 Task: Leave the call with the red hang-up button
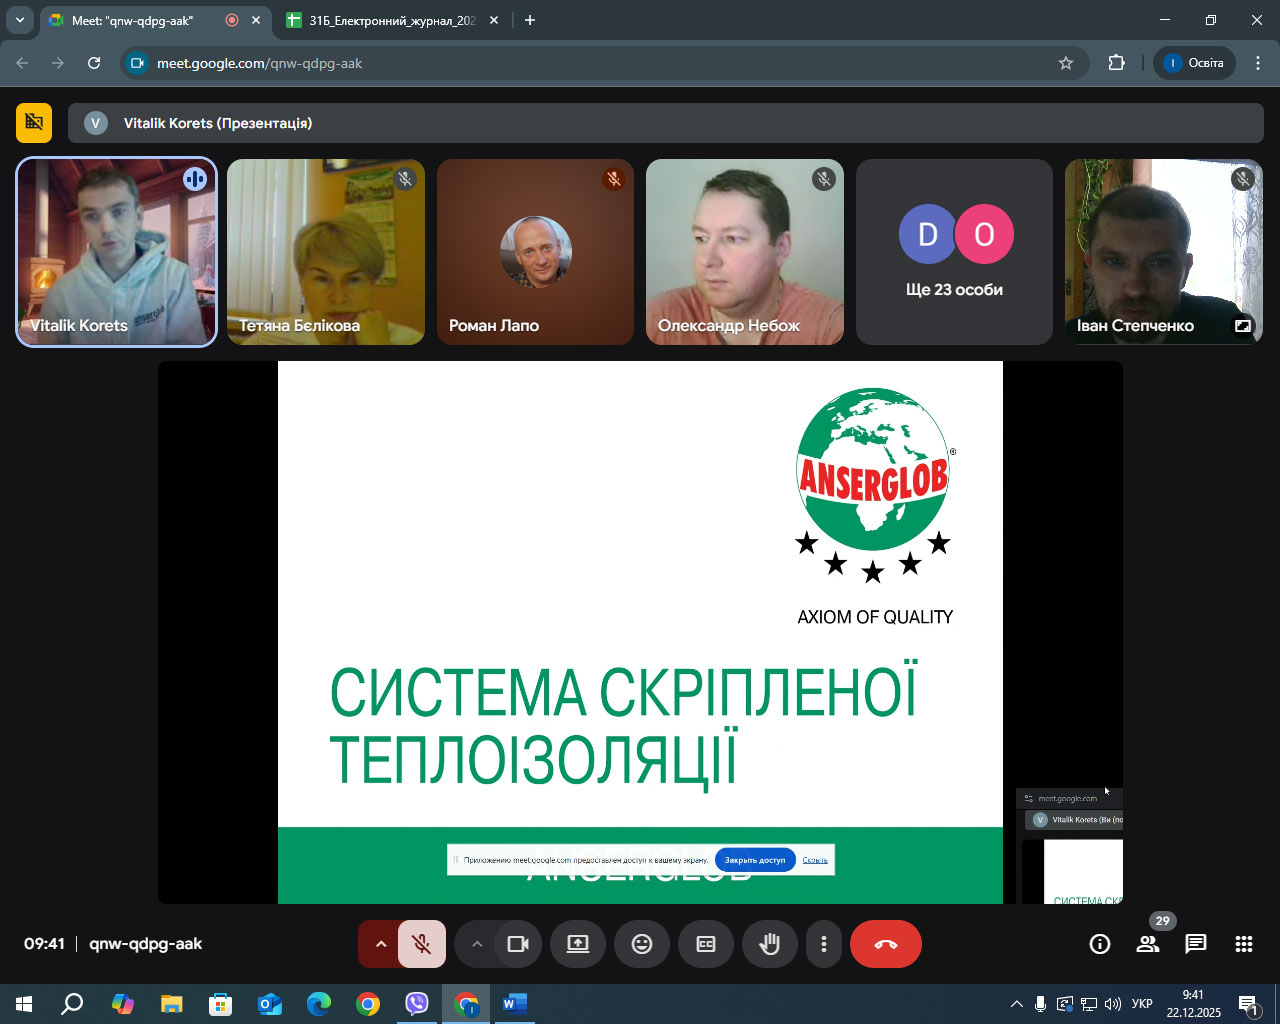point(885,944)
